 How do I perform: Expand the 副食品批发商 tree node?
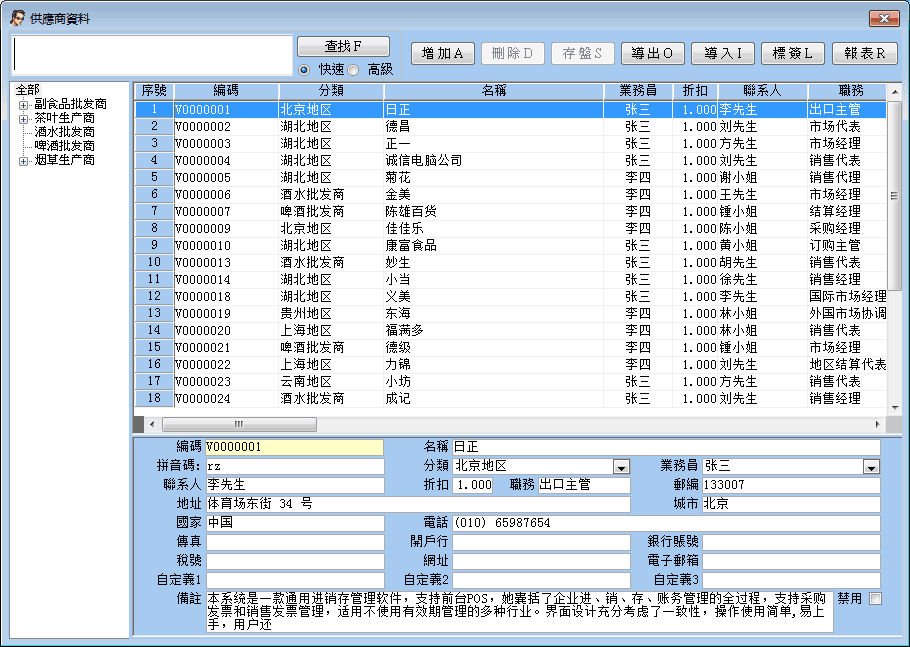(23, 104)
